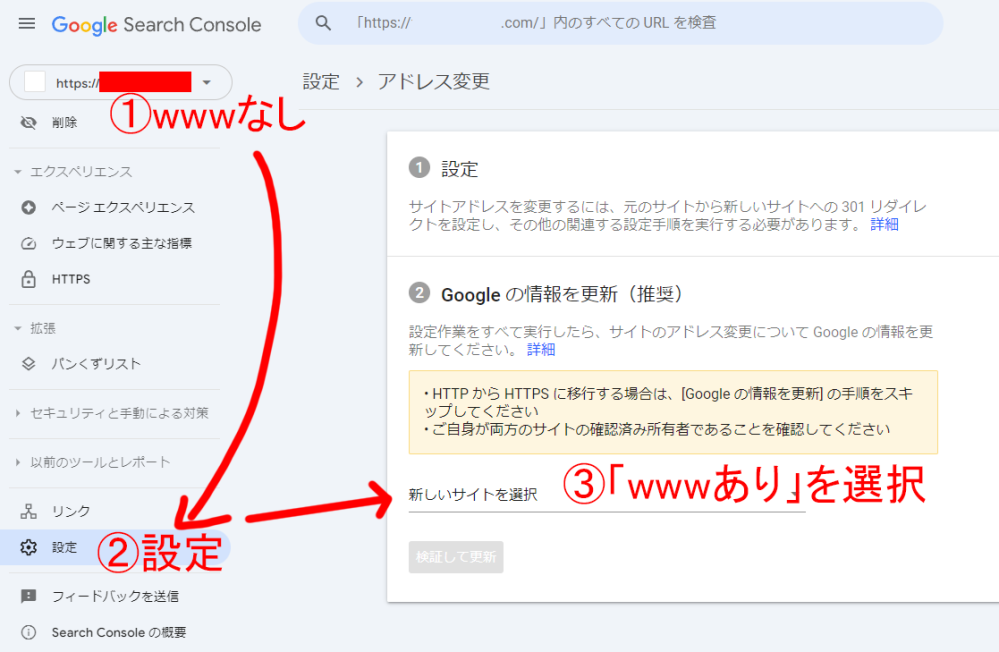
Task: Expand 以前のツールとレポート section
Action: (x=92, y=462)
